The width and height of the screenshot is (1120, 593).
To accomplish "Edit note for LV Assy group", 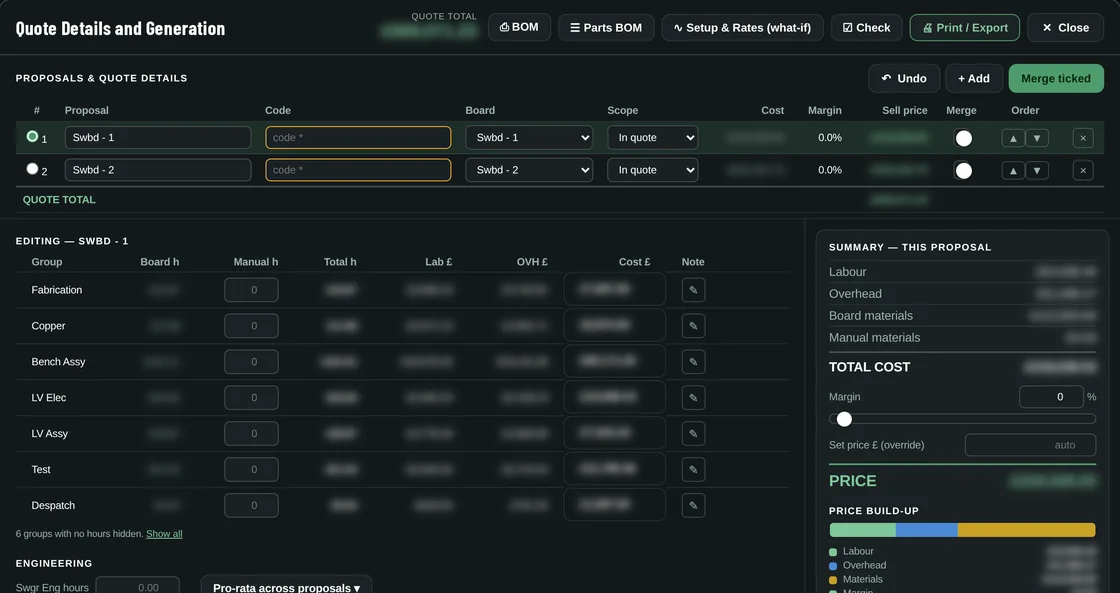I will pos(693,434).
